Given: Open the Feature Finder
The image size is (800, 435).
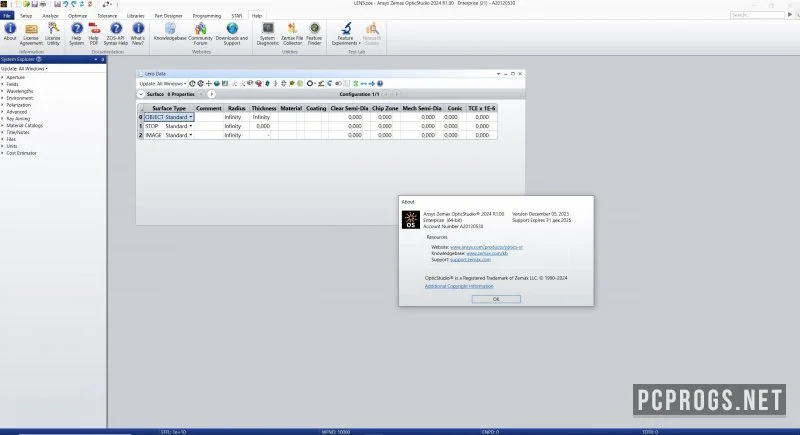Looking at the screenshot, I should (314, 34).
